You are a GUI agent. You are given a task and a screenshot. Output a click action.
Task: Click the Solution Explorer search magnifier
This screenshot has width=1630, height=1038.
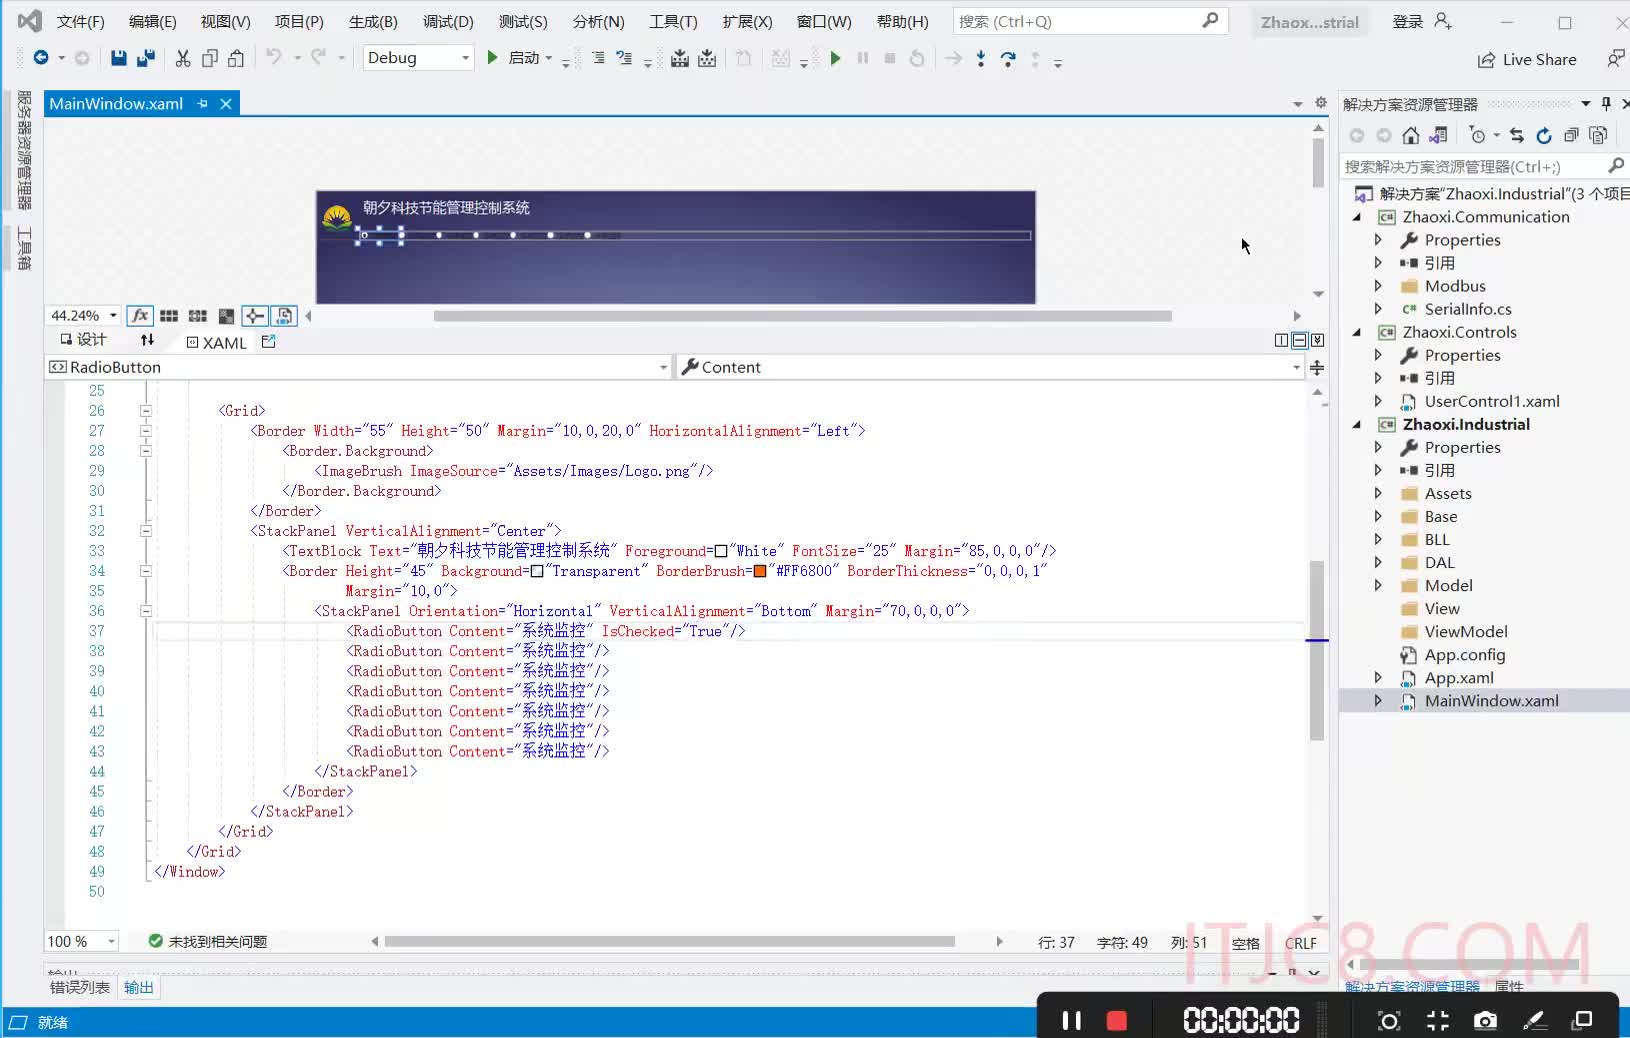pos(1616,166)
